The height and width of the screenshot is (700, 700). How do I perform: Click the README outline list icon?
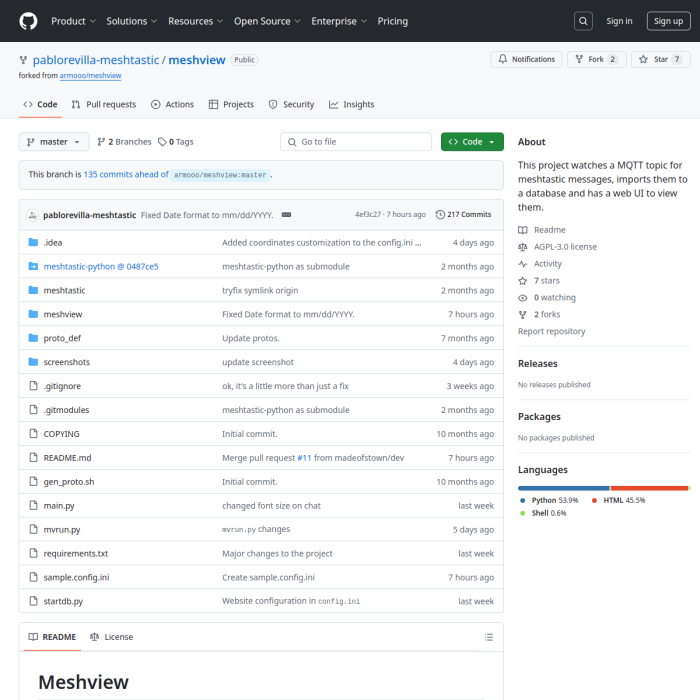(488, 637)
